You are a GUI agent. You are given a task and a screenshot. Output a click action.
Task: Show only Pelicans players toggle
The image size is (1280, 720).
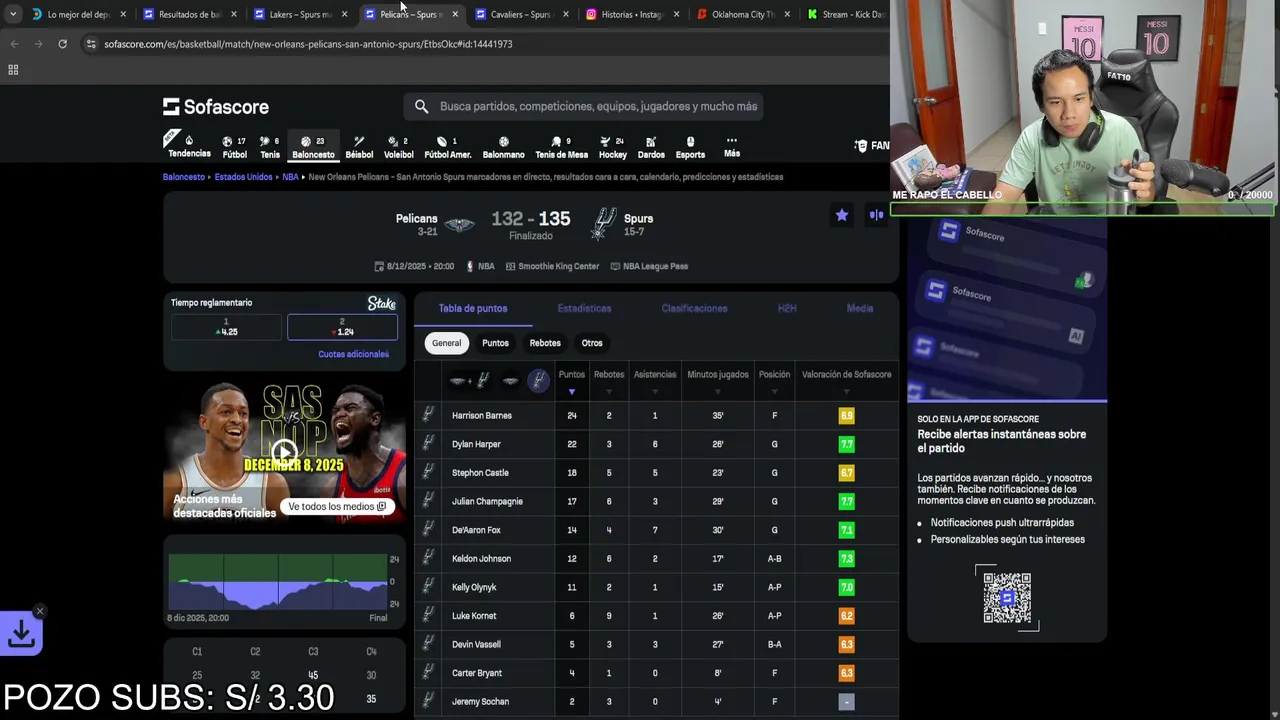pos(510,381)
